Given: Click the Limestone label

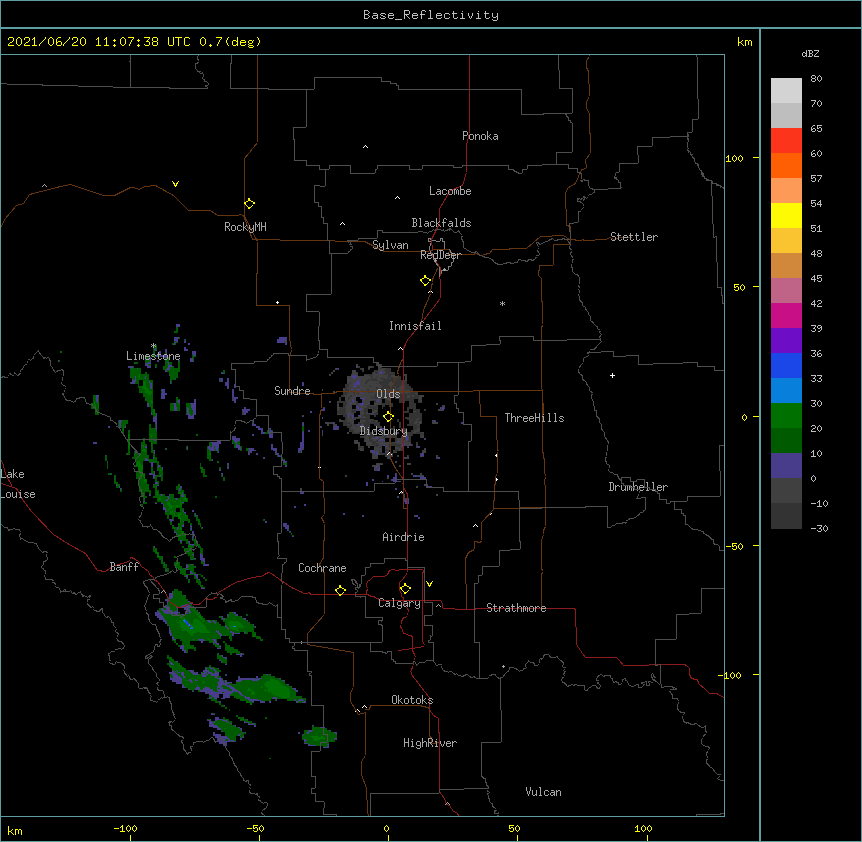Looking at the screenshot, I should coord(153,356).
